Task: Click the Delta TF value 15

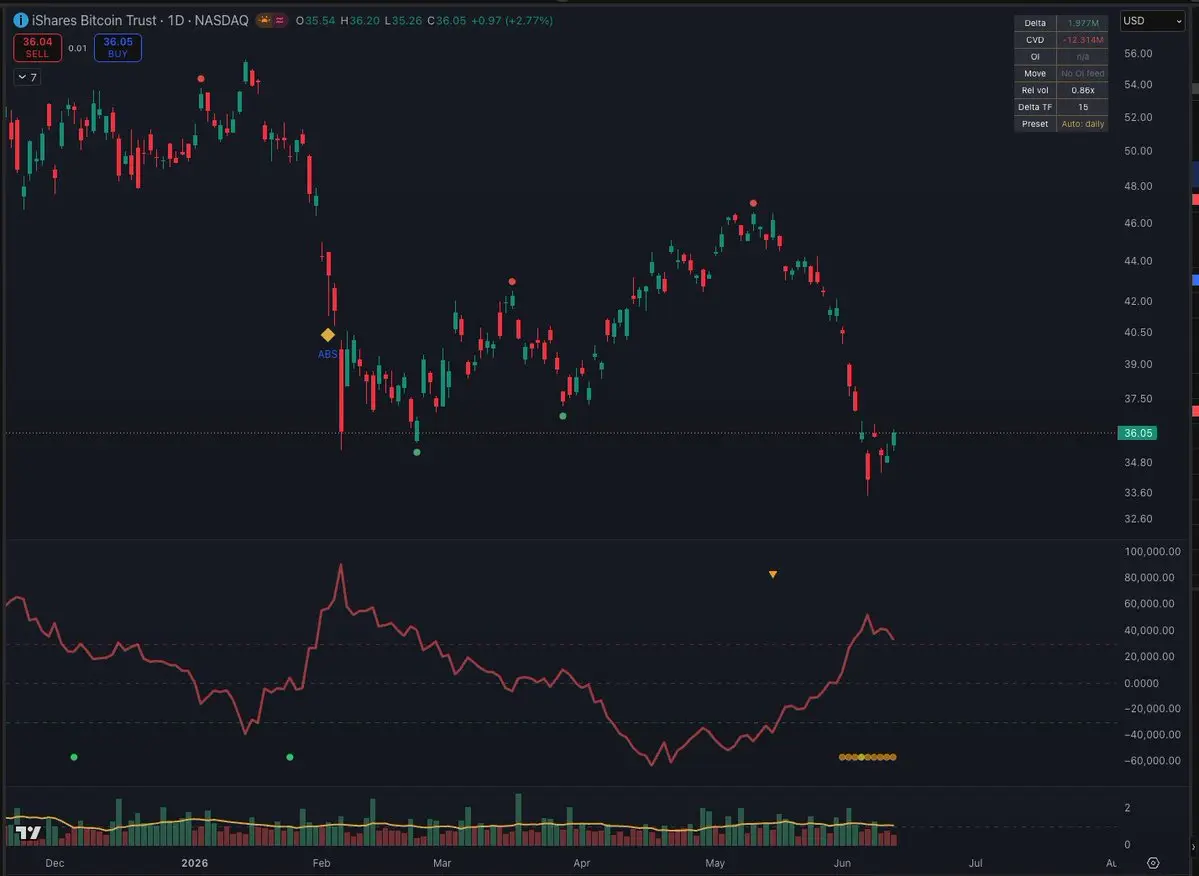Action: point(1083,107)
